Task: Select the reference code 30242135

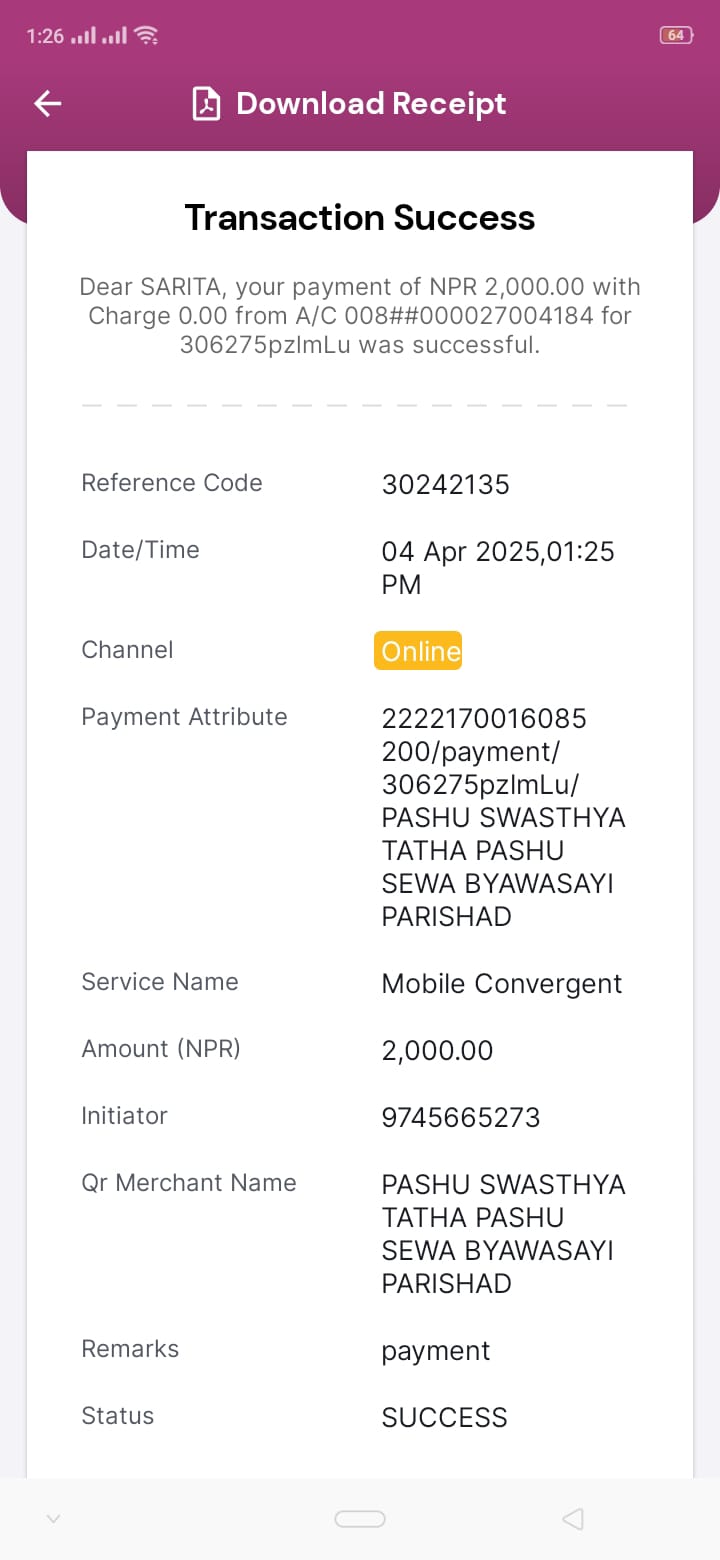Action: 446,485
